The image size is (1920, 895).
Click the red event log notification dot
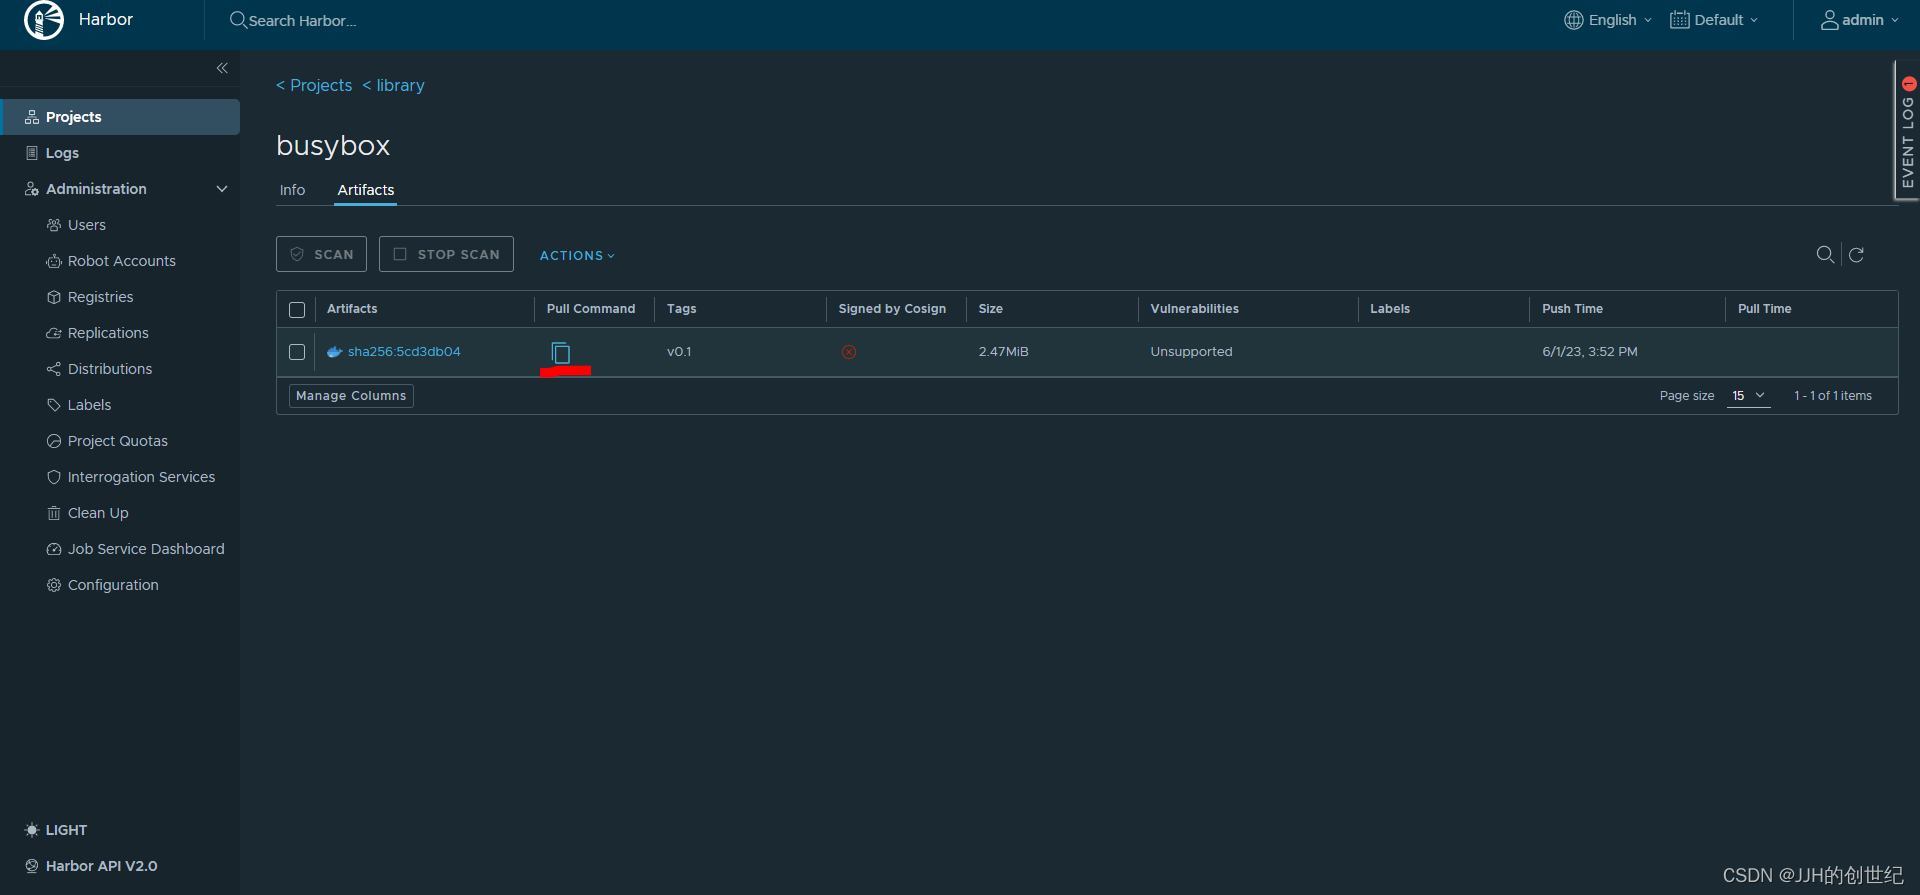[1909, 84]
